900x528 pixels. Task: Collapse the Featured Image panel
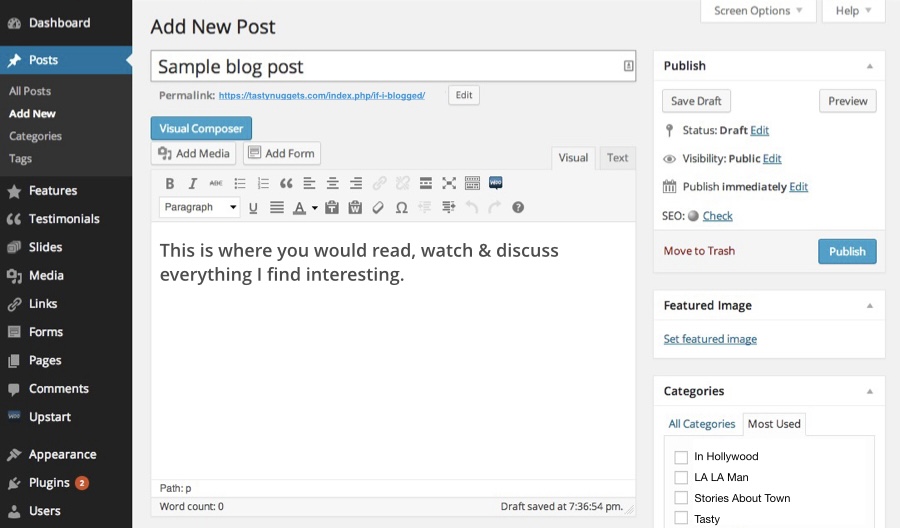click(x=870, y=306)
